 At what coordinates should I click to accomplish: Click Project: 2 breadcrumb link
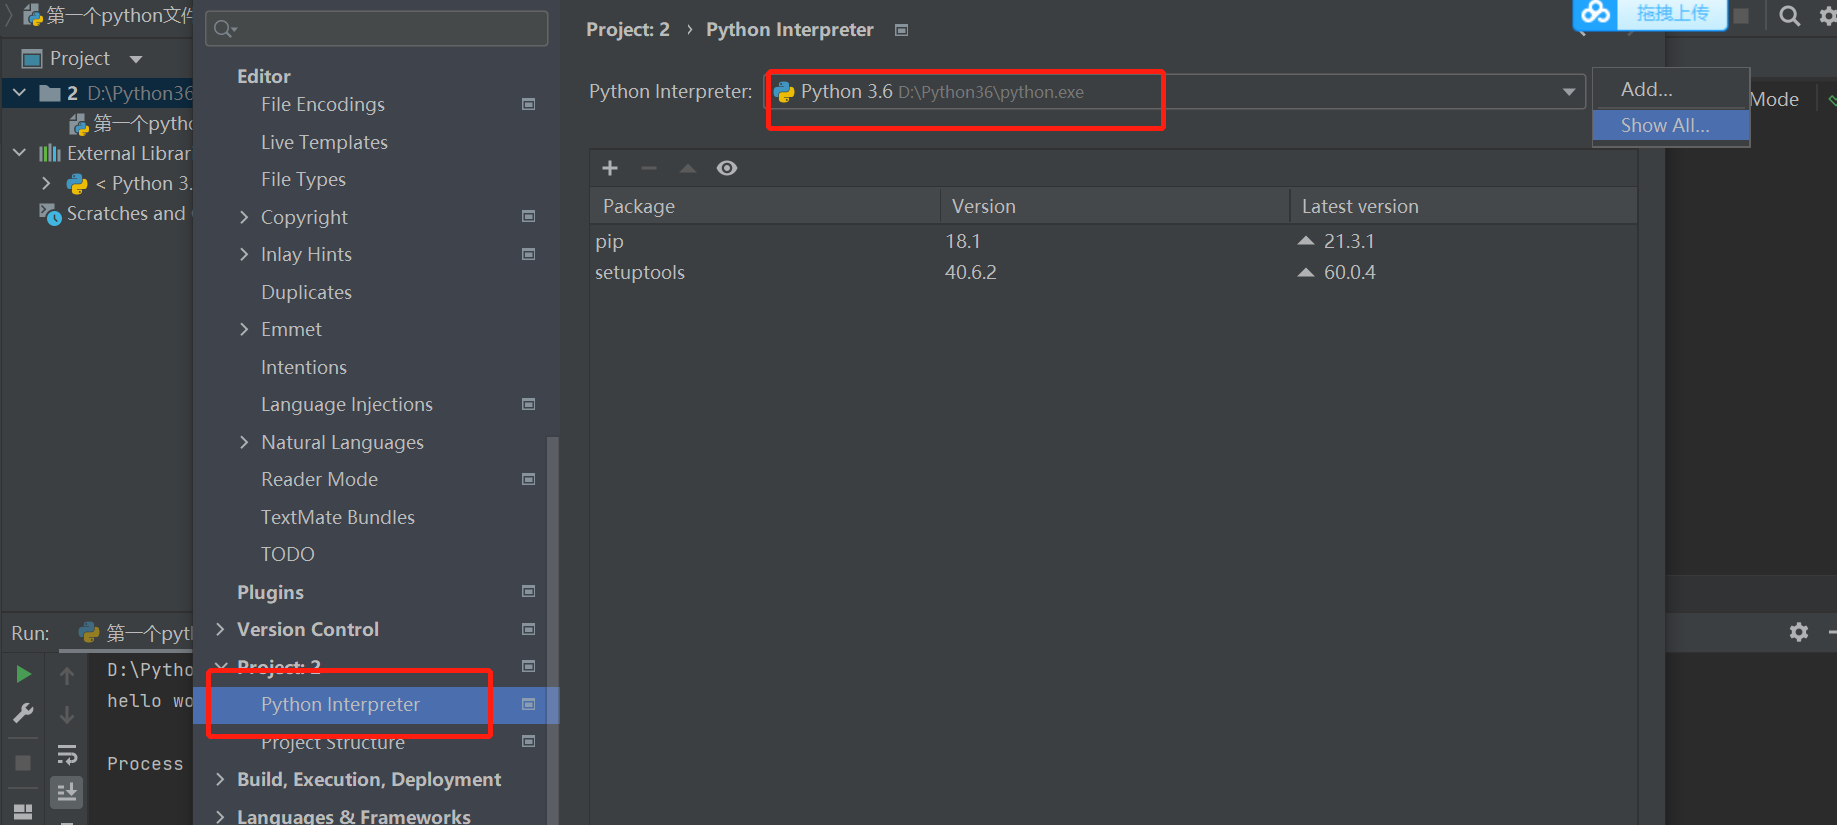pyautogui.click(x=628, y=30)
